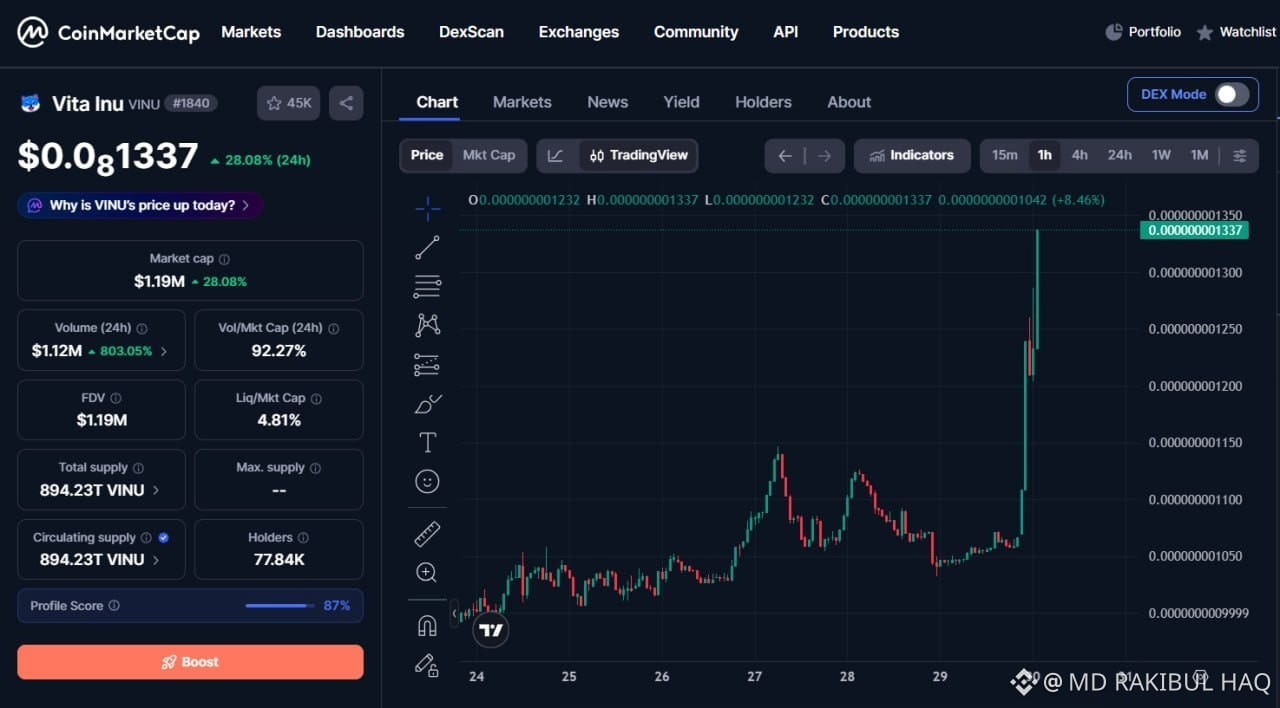Open the Dashboards menu

[360, 32]
